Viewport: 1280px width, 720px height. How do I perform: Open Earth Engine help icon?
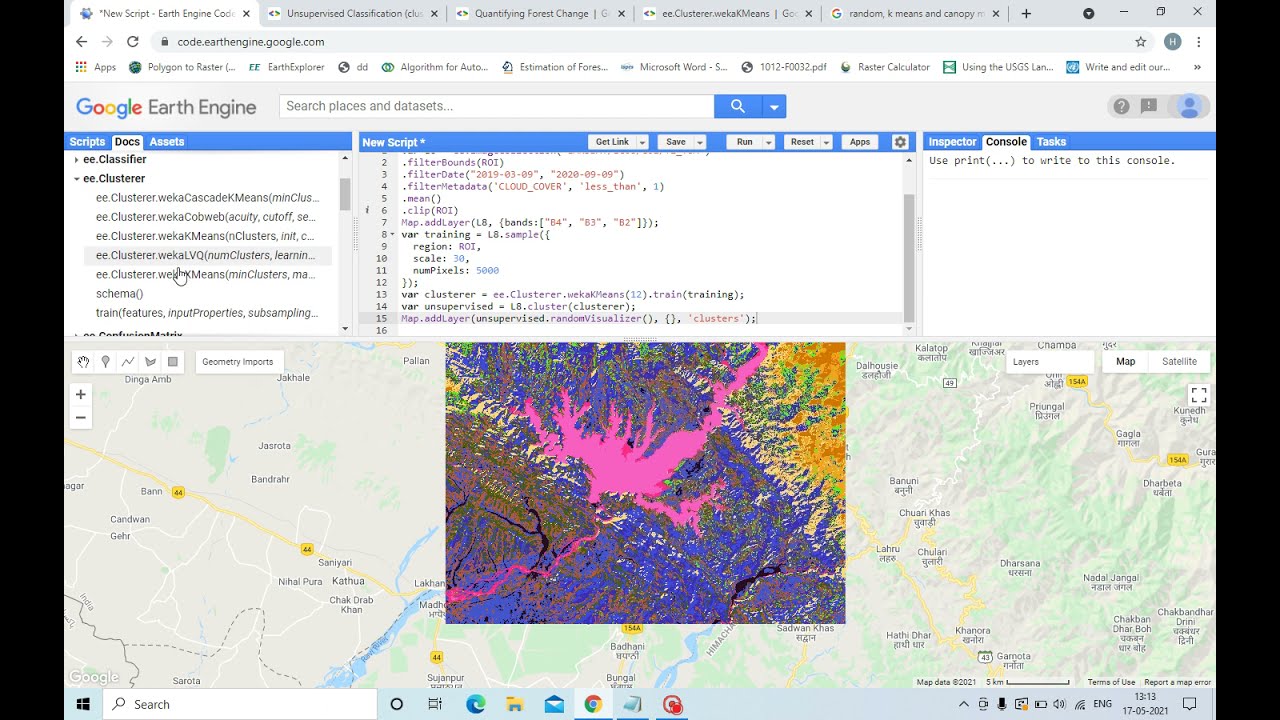1122,106
